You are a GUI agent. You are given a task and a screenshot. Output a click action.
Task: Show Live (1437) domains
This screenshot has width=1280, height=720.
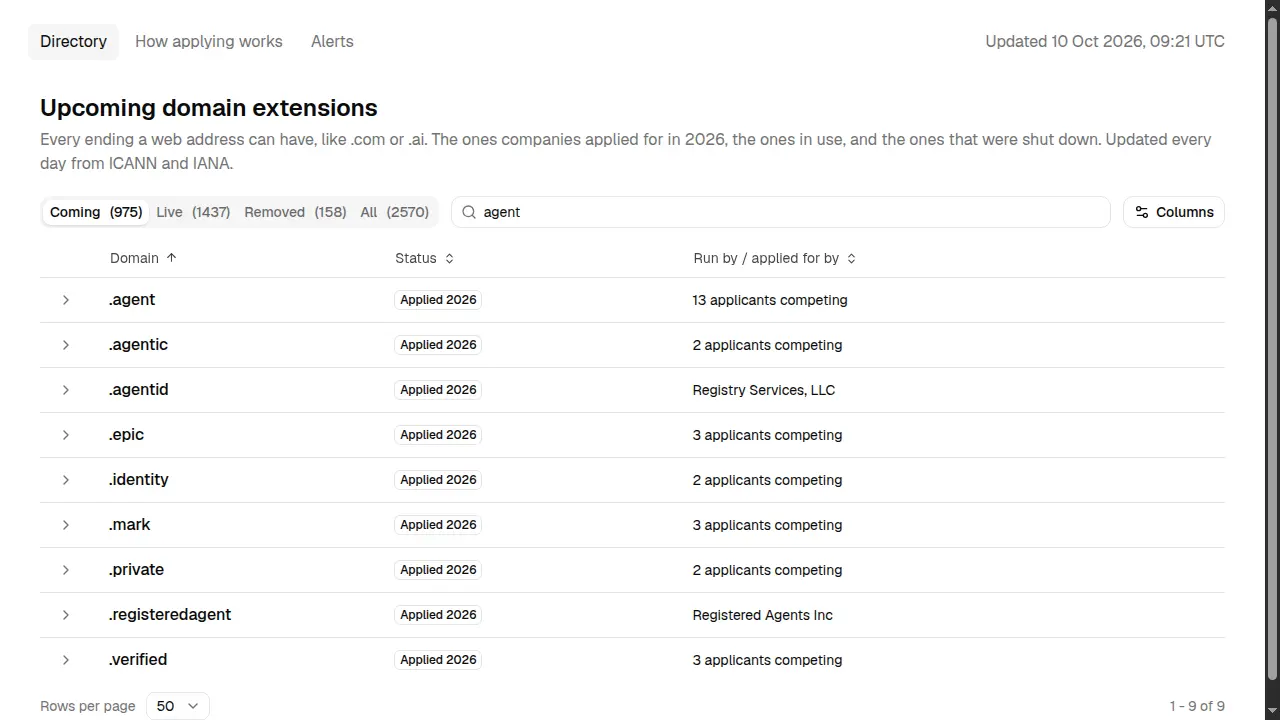point(193,212)
